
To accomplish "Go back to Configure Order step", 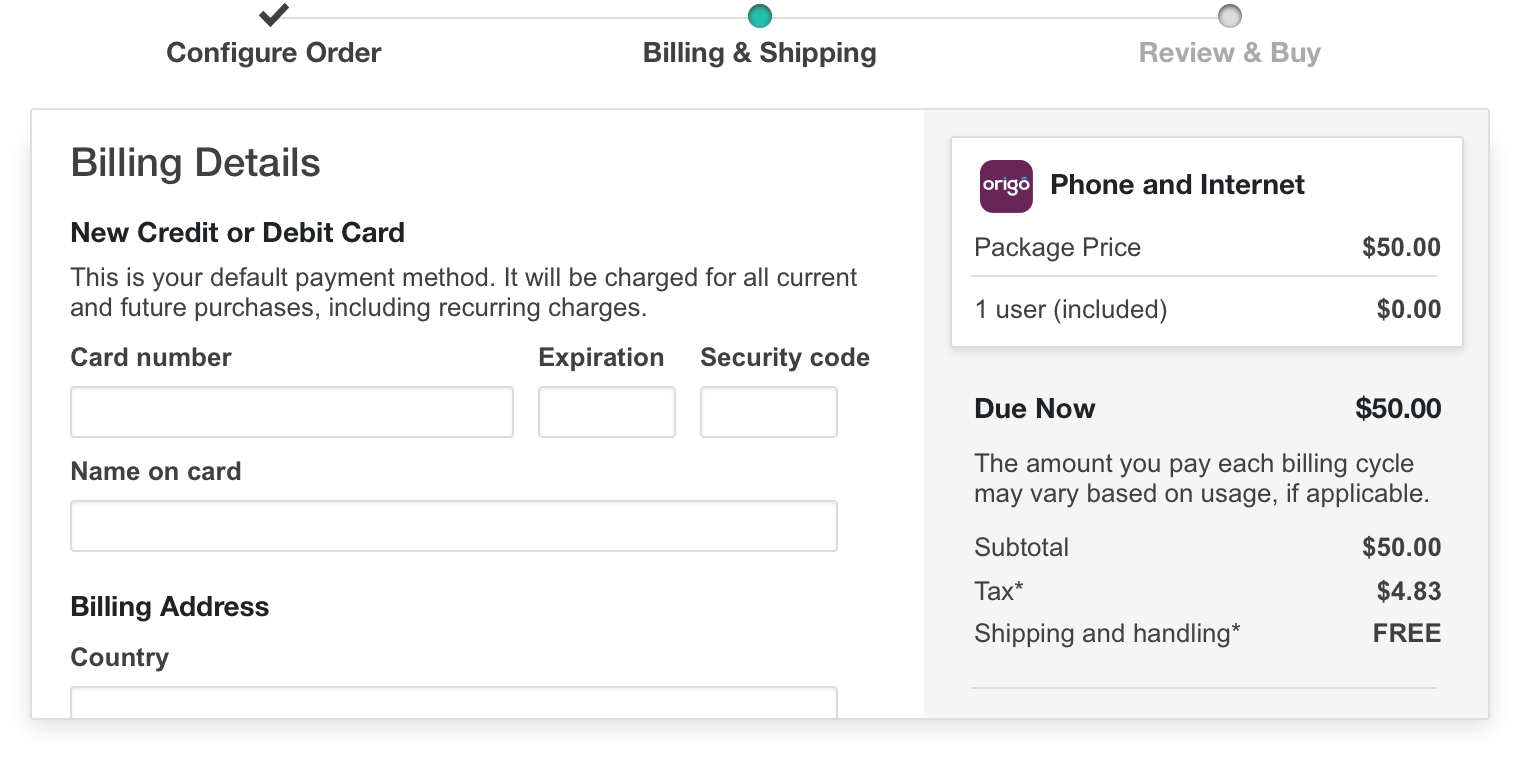I will pyautogui.click(x=274, y=53).
